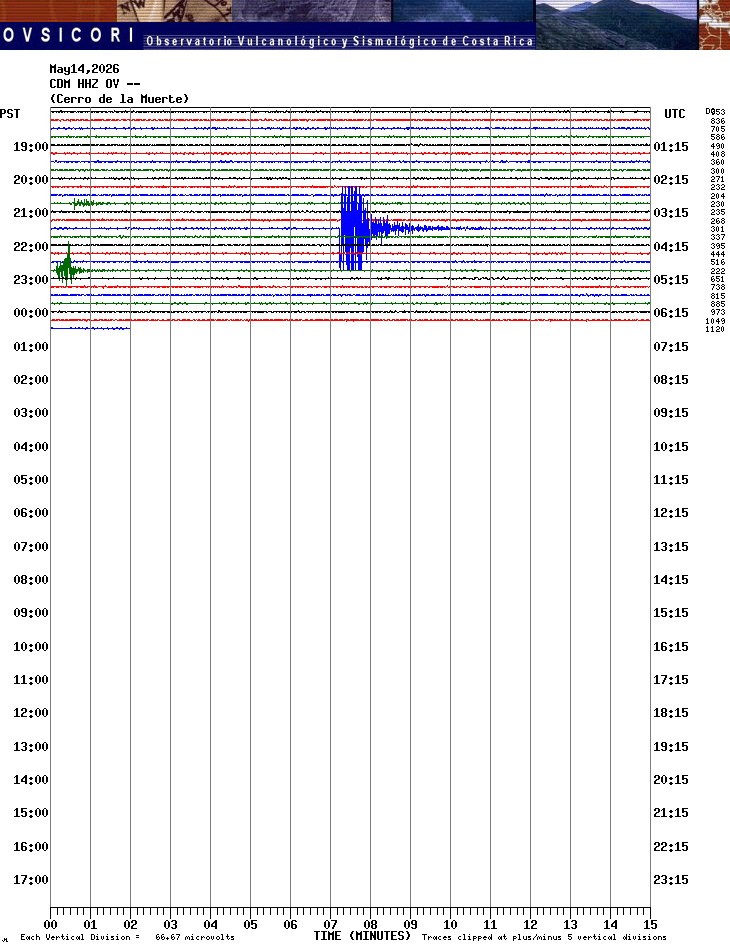The image size is (730, 951).
Task: Click the mountain photo in header banner
Action: [617, 24]
